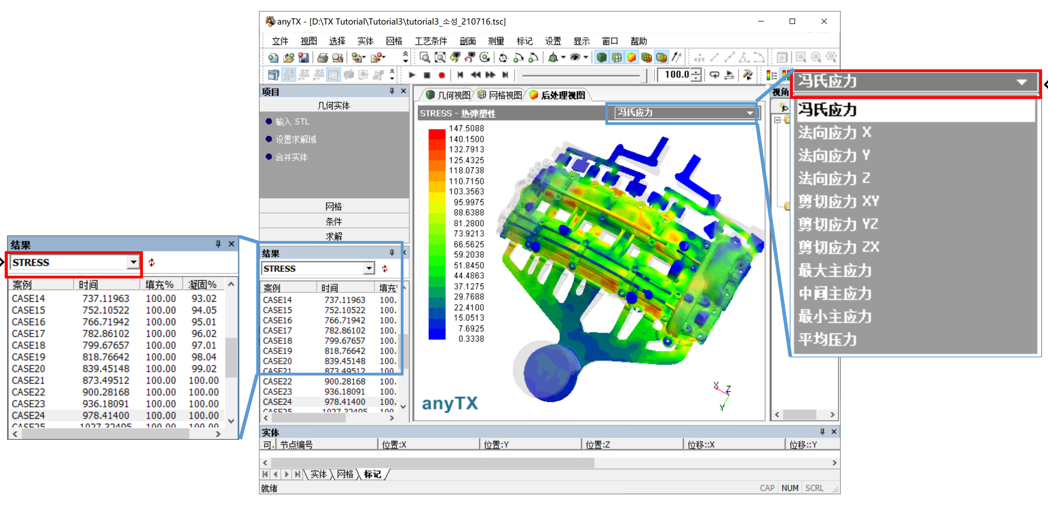Play the result animation
Viewport: 1048px width, 506px height.
pos(412,75)
